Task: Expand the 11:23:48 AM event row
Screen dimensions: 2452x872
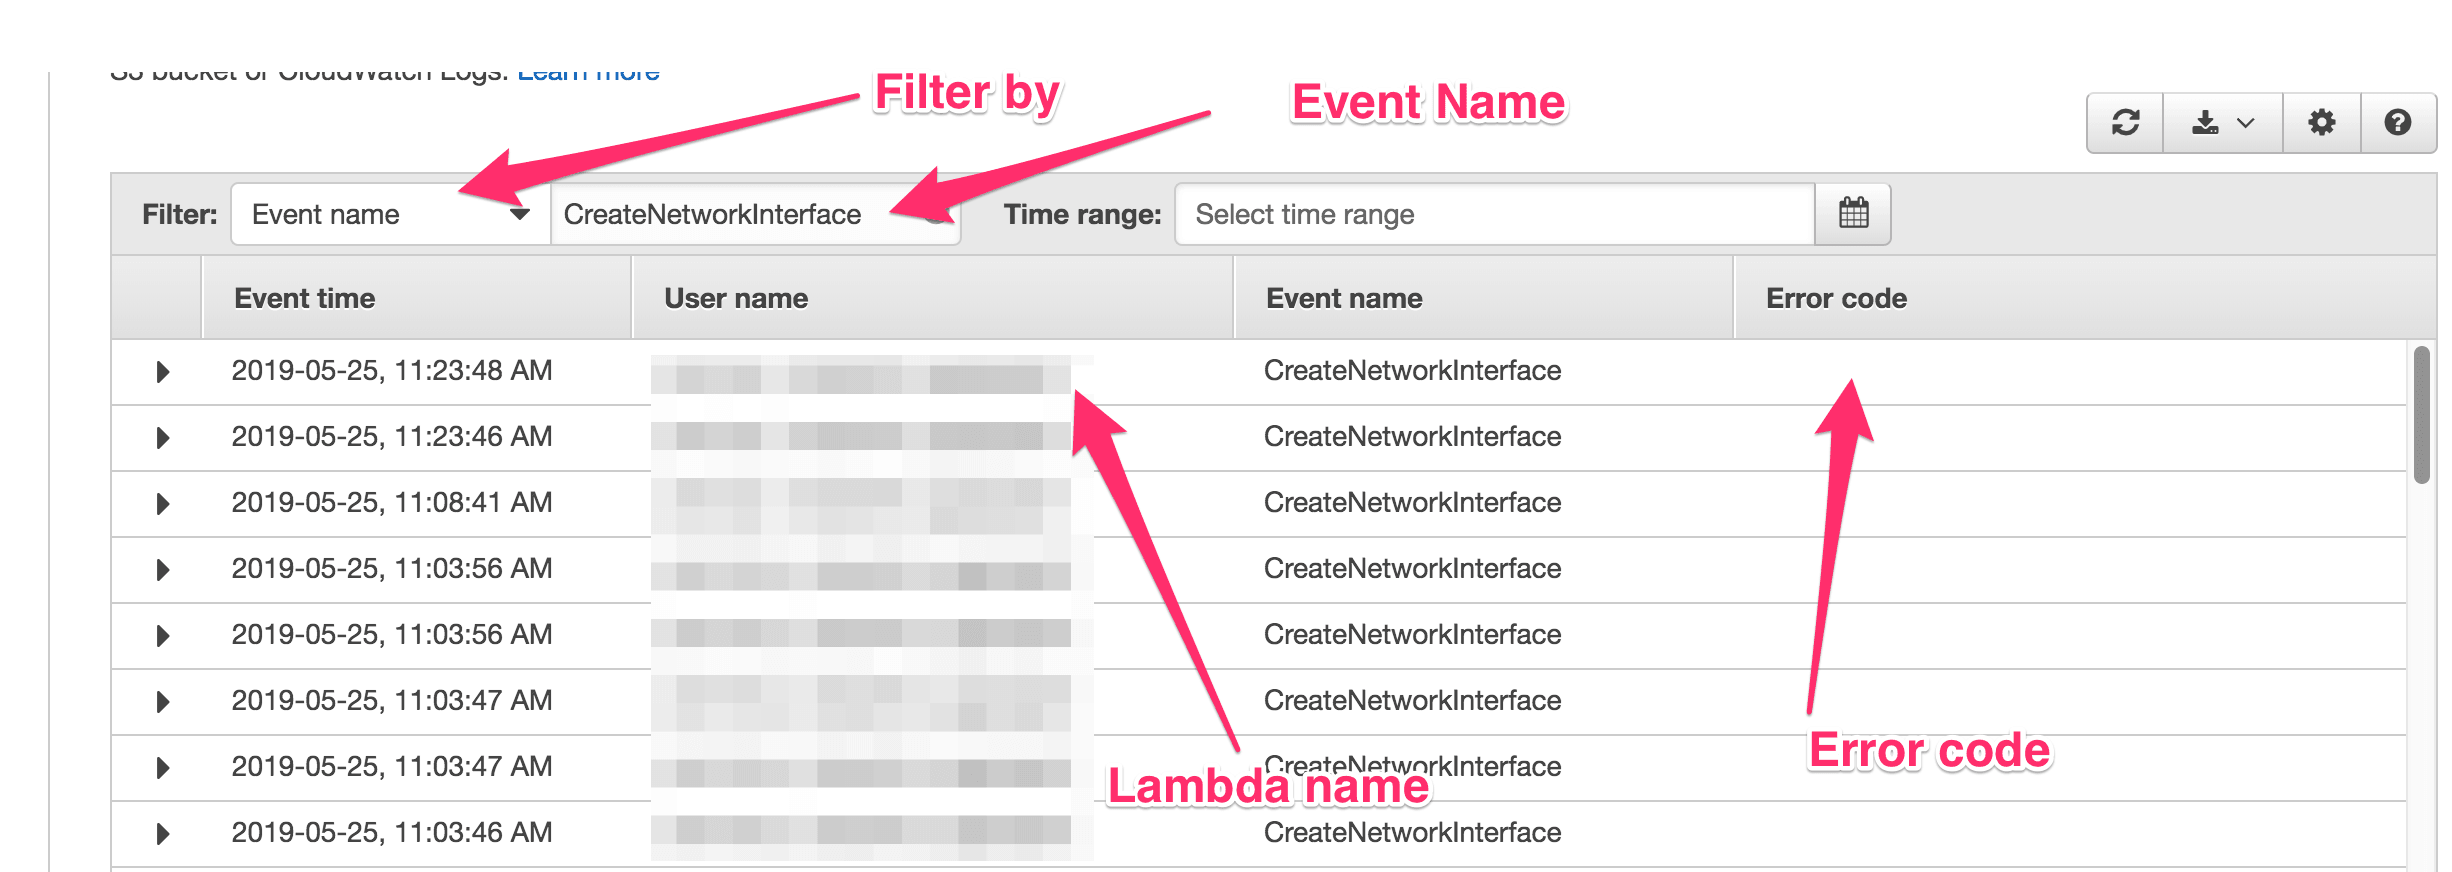Action: (x=163, y=372)
